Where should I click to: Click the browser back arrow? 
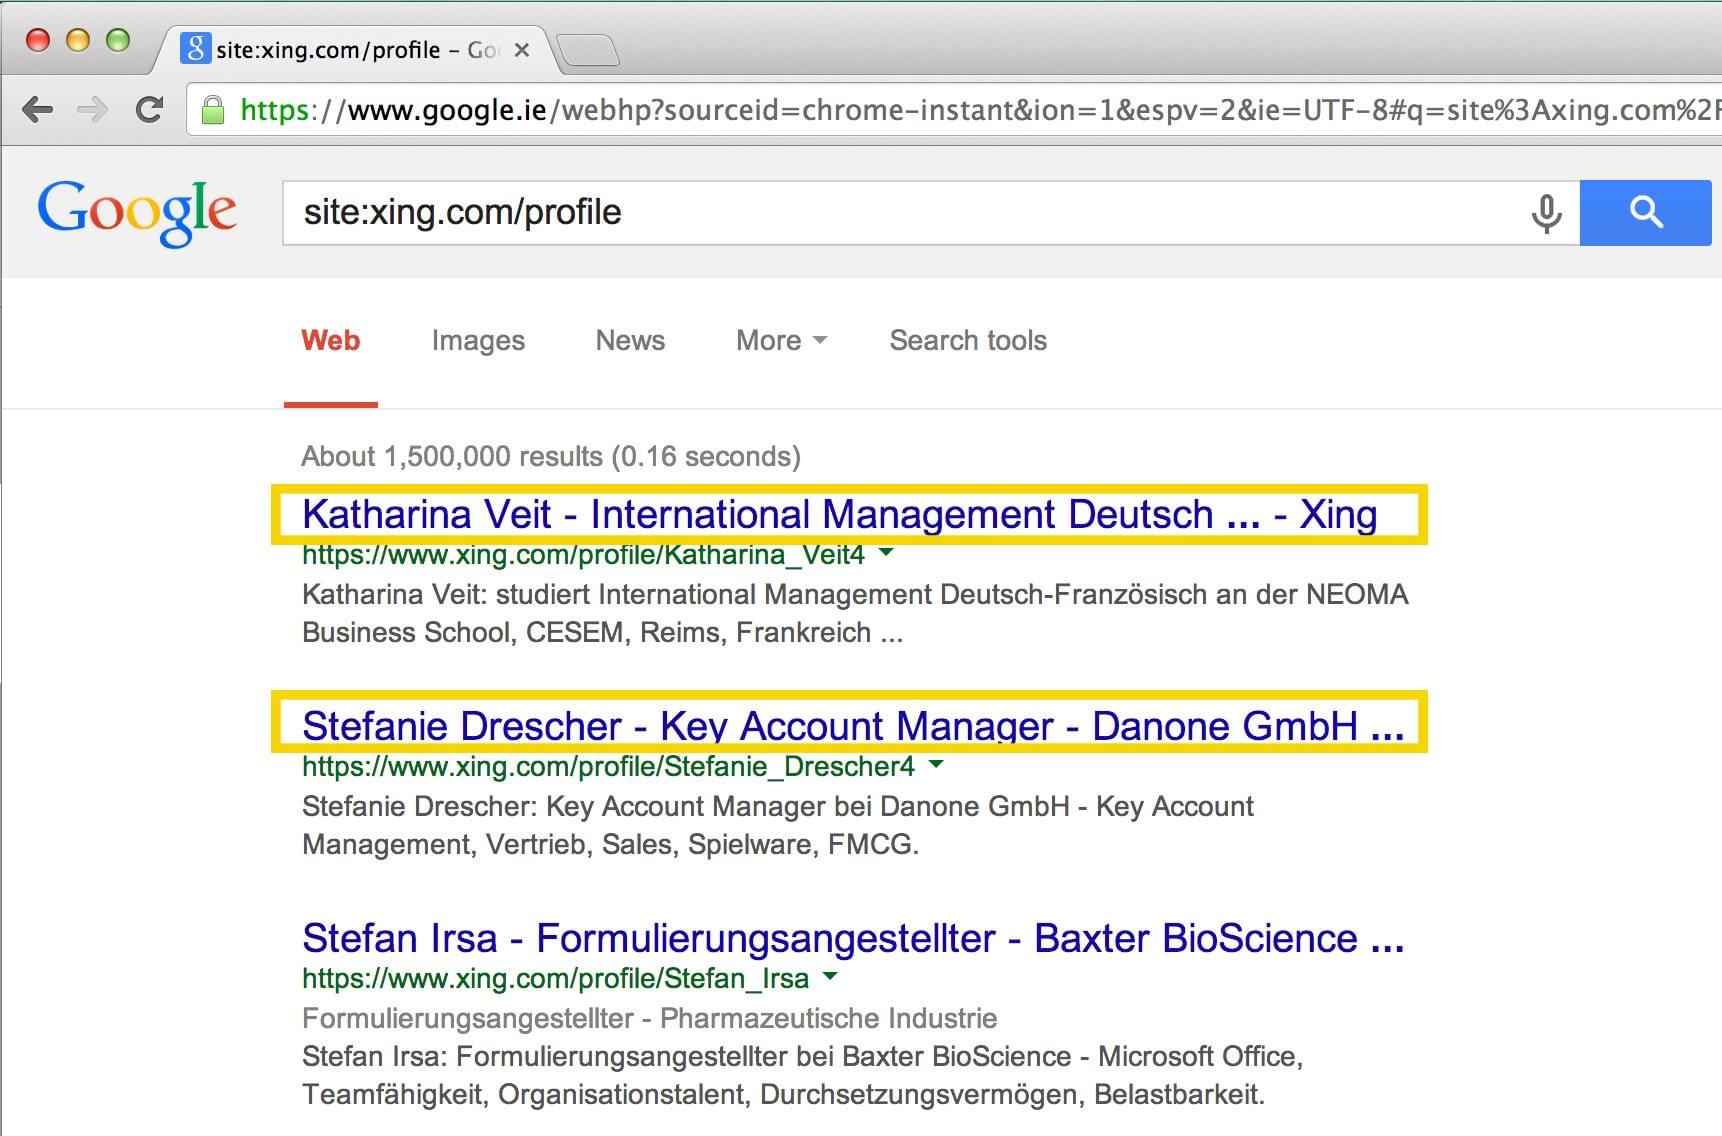point(38,109)
